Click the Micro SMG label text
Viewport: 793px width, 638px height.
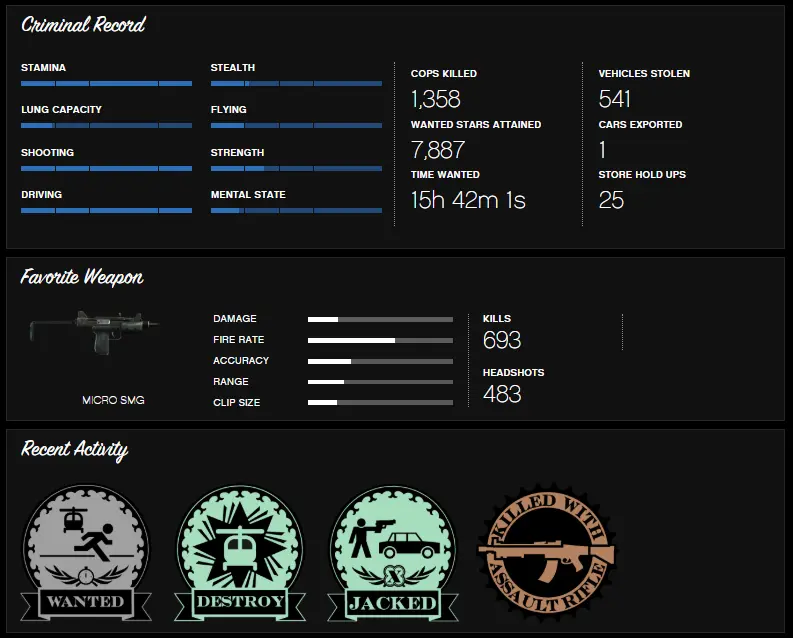113,400
